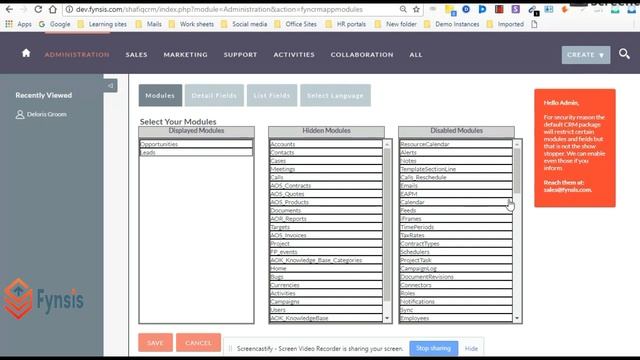Stop sharing the screen
The image size is (640, 360).
click(433, 348)
